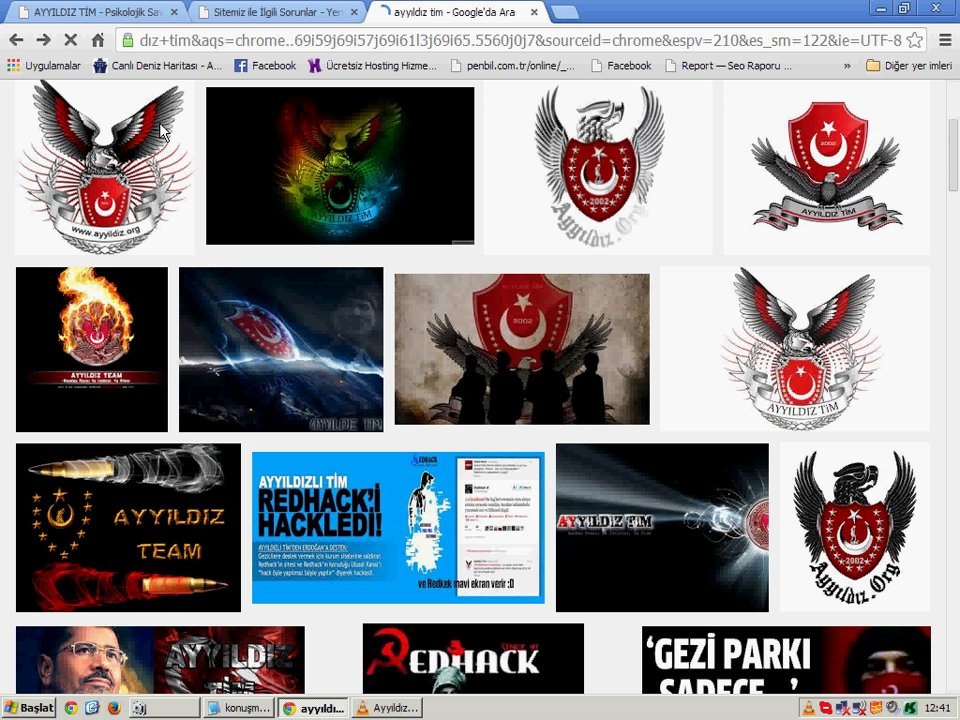Expand the bookmarks overflow chevron
The image size is (960, 720).
(847, 66)
